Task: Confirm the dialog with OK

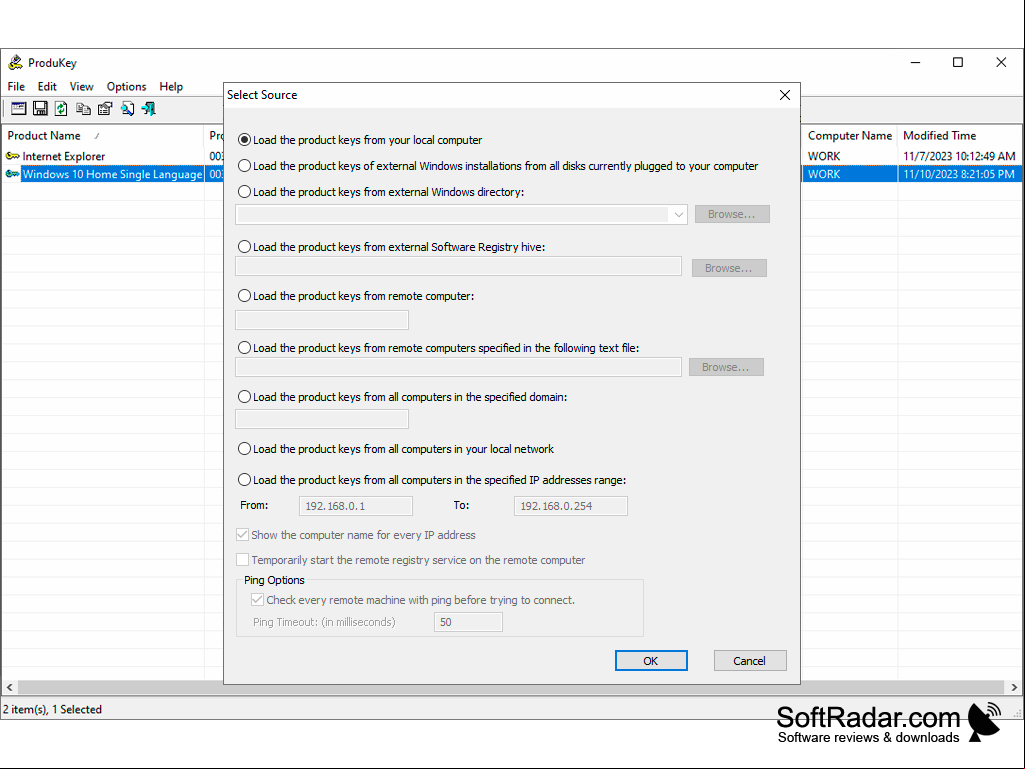Action: click(x=651, y=661)
